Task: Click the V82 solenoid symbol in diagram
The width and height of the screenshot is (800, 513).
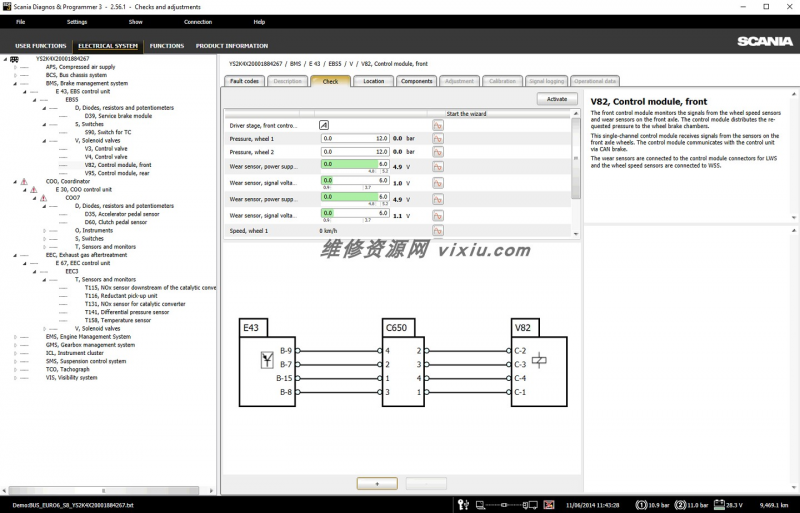Action: 539,360
